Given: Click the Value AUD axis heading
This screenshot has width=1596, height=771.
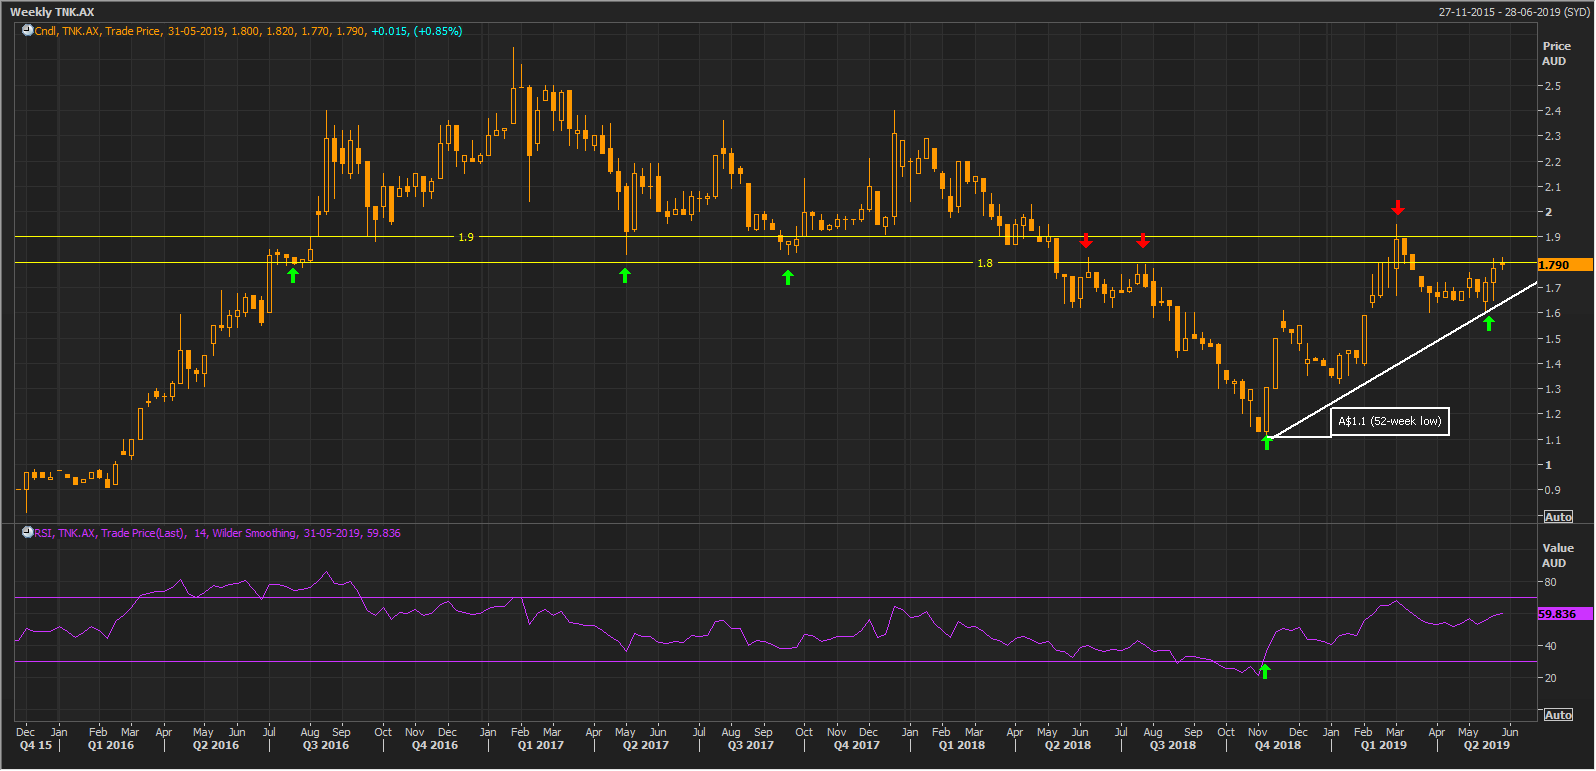Looking at the screenshot, I should pos(1557,555).
